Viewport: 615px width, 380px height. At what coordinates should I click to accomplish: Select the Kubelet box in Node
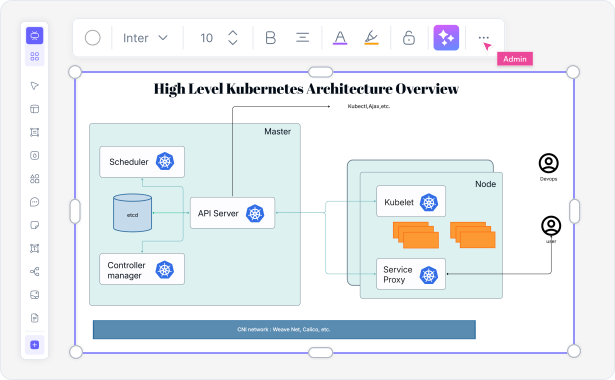pyautogui.click(x=411, y=201)
